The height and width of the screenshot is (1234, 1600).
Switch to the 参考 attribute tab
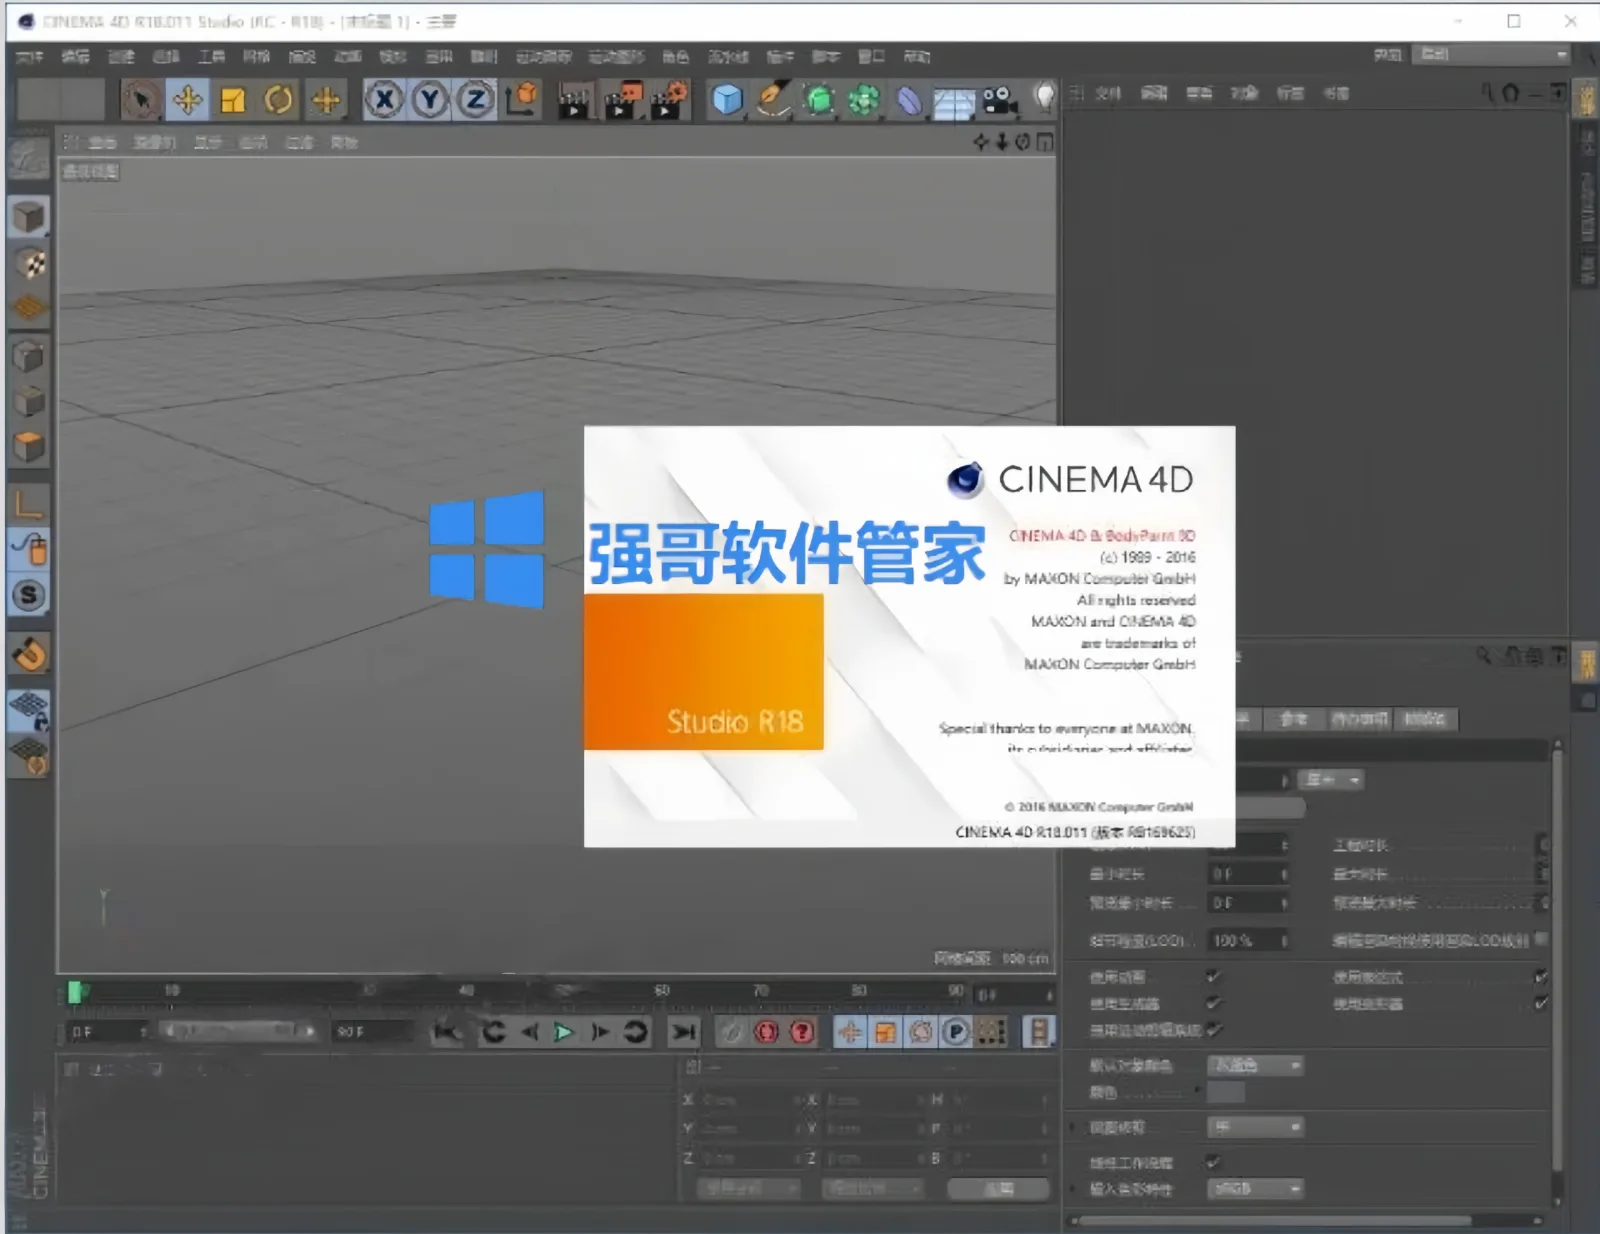coord(1294,719)
